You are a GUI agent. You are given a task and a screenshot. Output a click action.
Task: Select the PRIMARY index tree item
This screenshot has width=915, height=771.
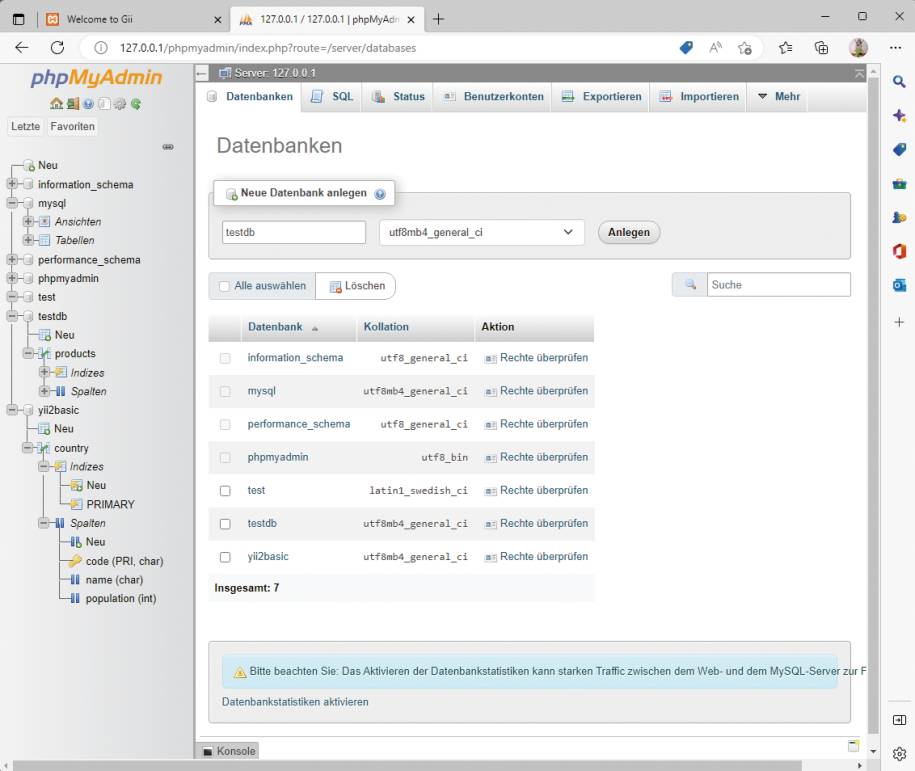[110, 504]
